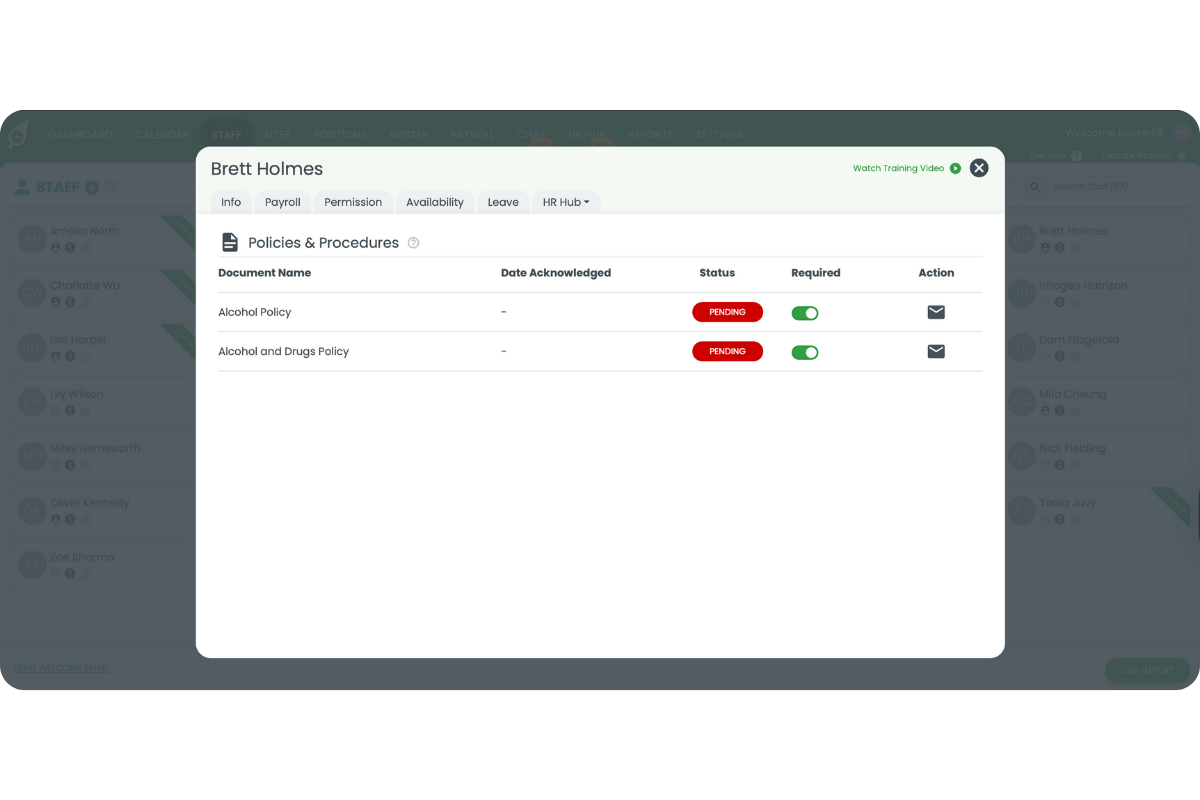Click the SEND WELCOME EMAIL link
The image size is (1200, 800).
pyautogui.click(x=61, y=668)
